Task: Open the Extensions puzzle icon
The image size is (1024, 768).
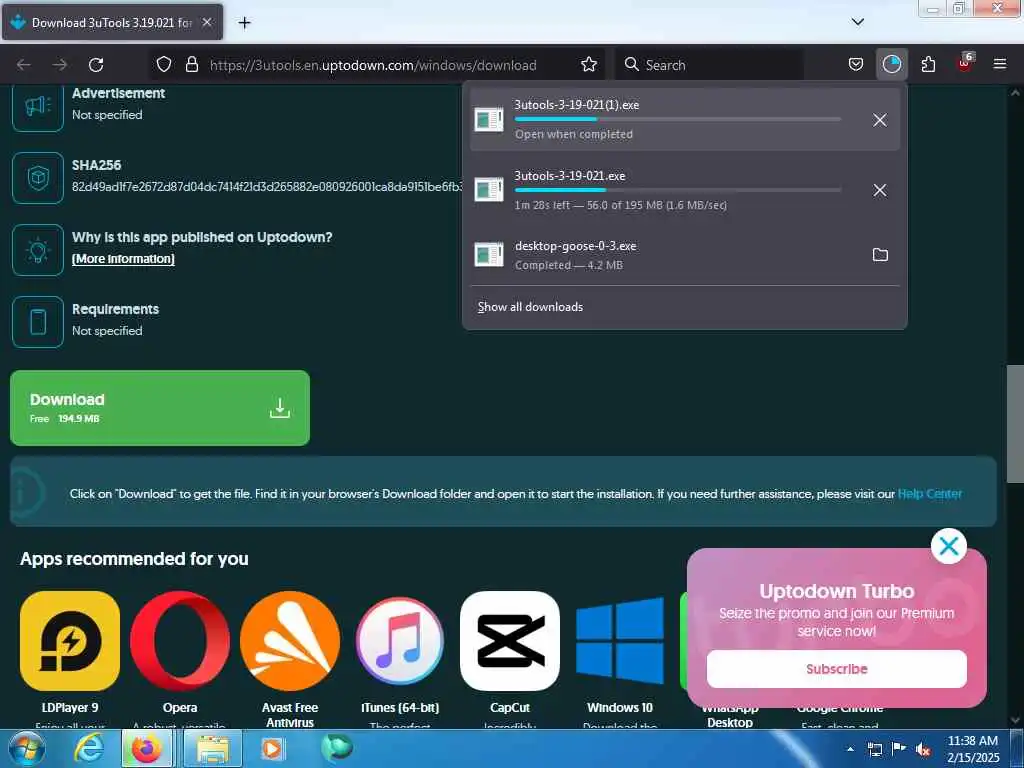Action: point(928,64)
